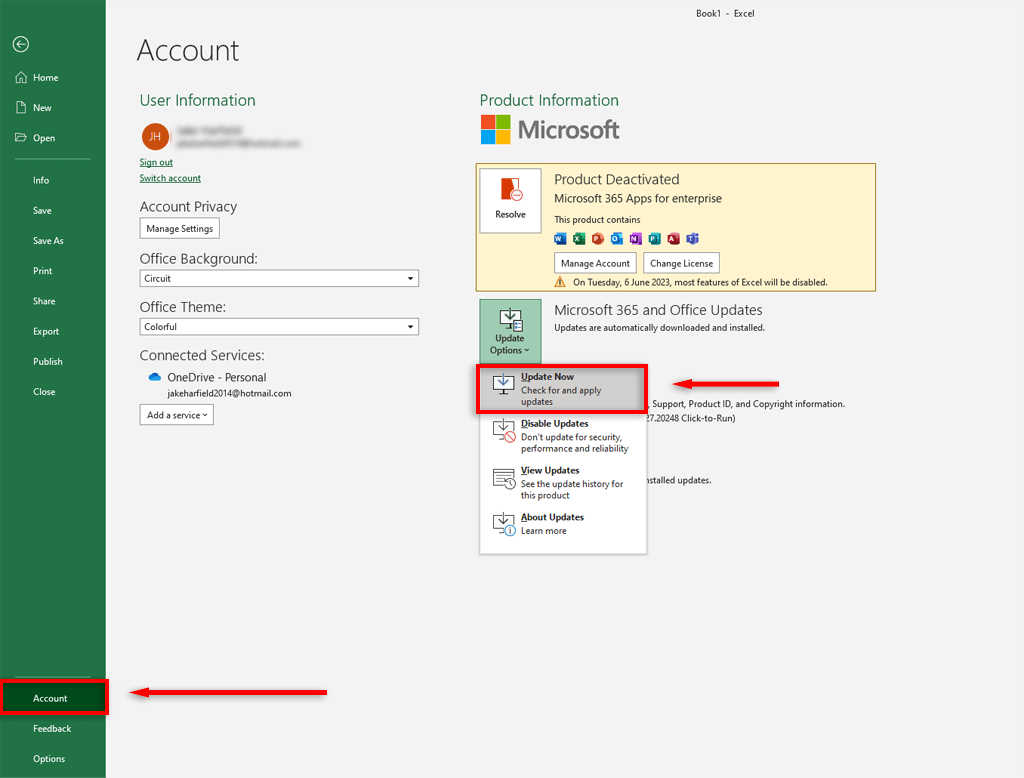The height and width of the screenshot is (778, 1024).
Task: Click the OneDrive cloud icon
Action: pyautogui.click(x=155, y=377)
